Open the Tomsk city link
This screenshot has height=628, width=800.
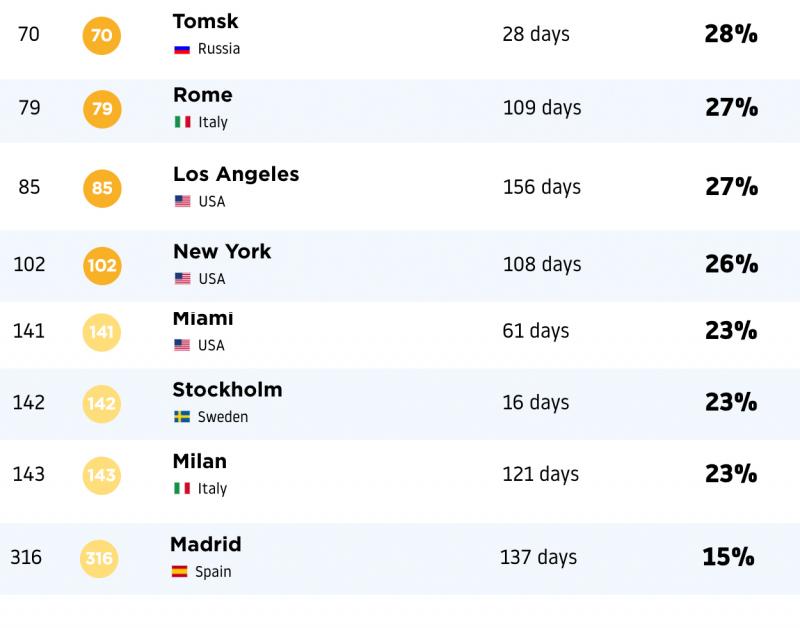pos(206,21)
